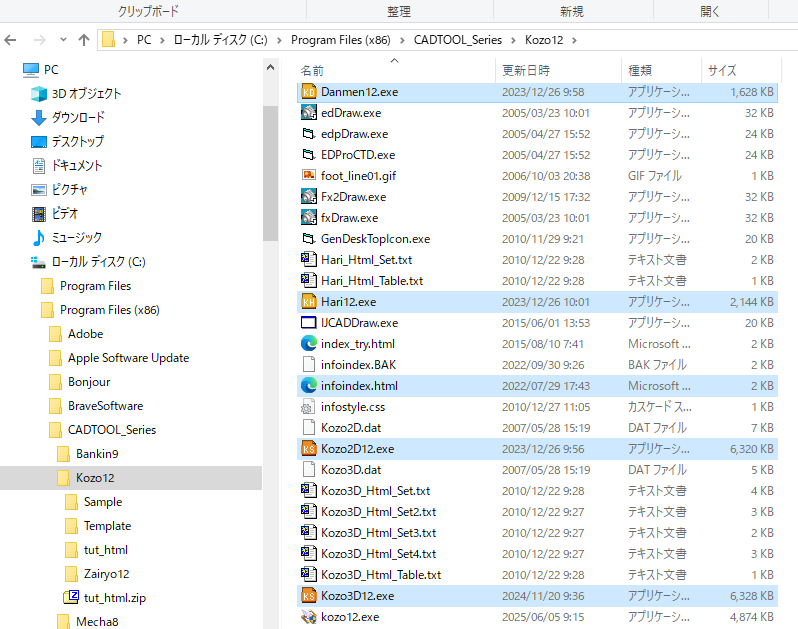798x629 pixels.
Task: Click the edpDraw.exe file icon
Action: [308, 134]
